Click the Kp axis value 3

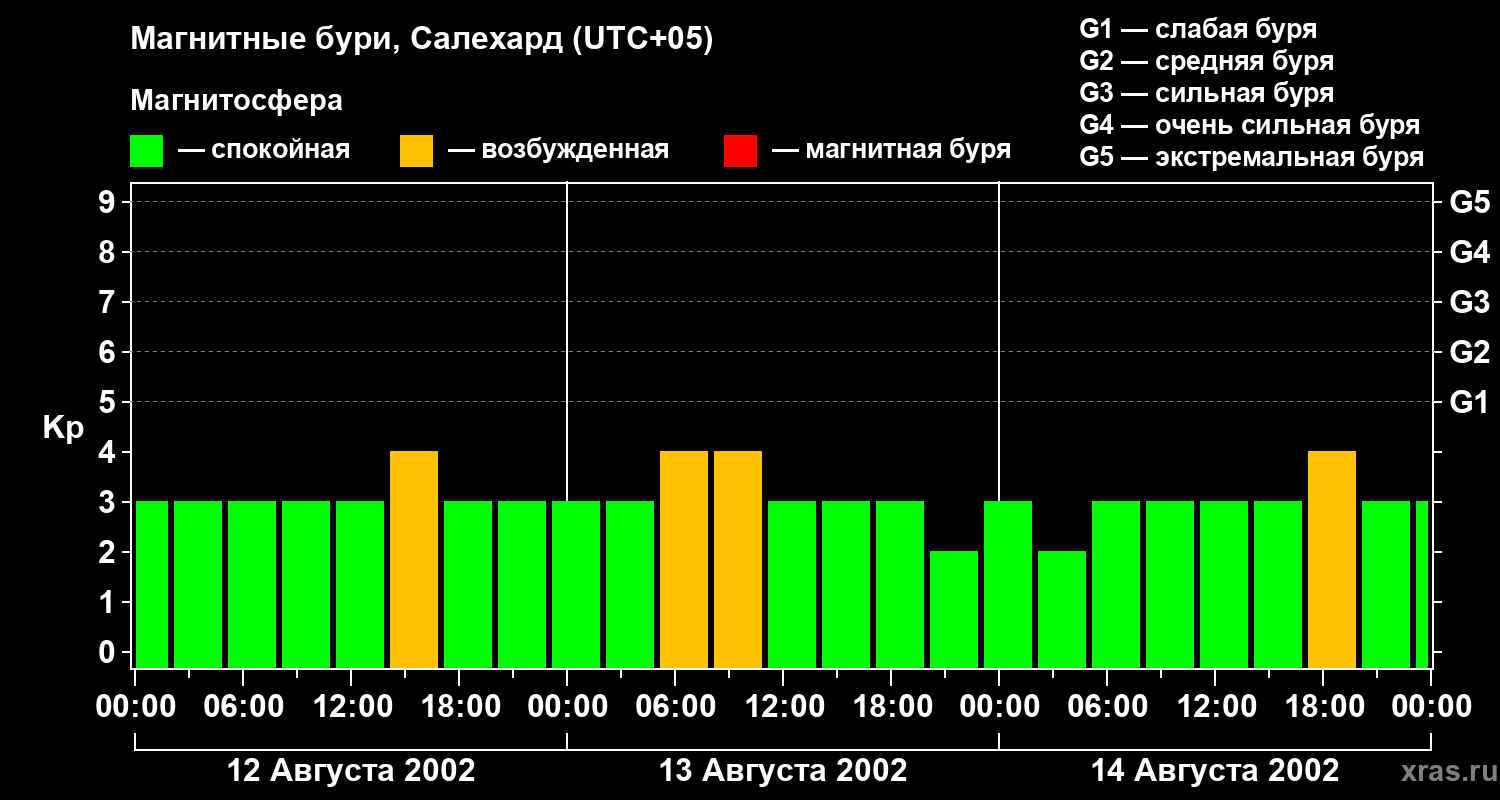109,502
